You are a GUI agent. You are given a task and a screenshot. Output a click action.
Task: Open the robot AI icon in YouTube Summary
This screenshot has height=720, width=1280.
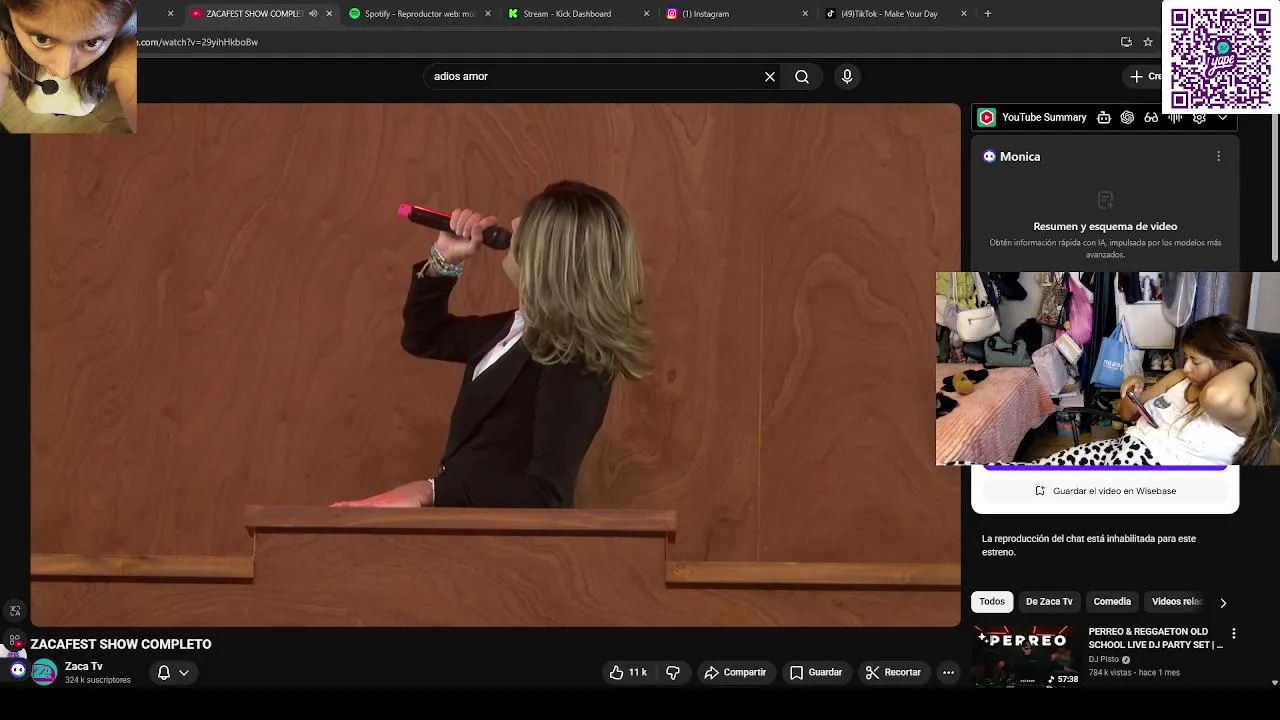click(1104, 117)
